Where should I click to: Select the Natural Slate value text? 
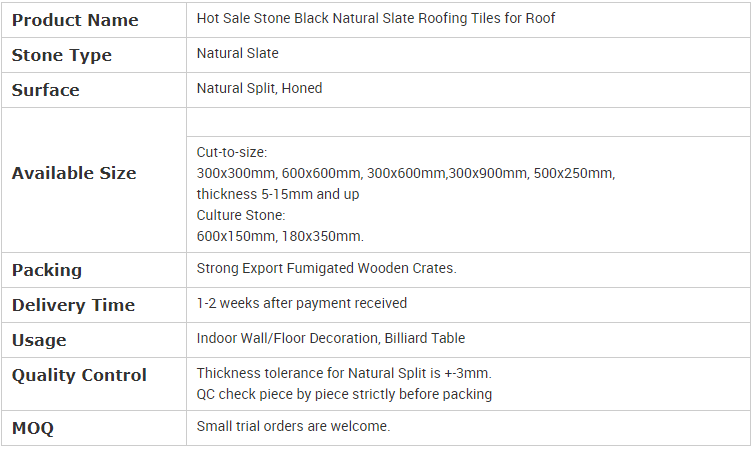(x=238, y=53)
